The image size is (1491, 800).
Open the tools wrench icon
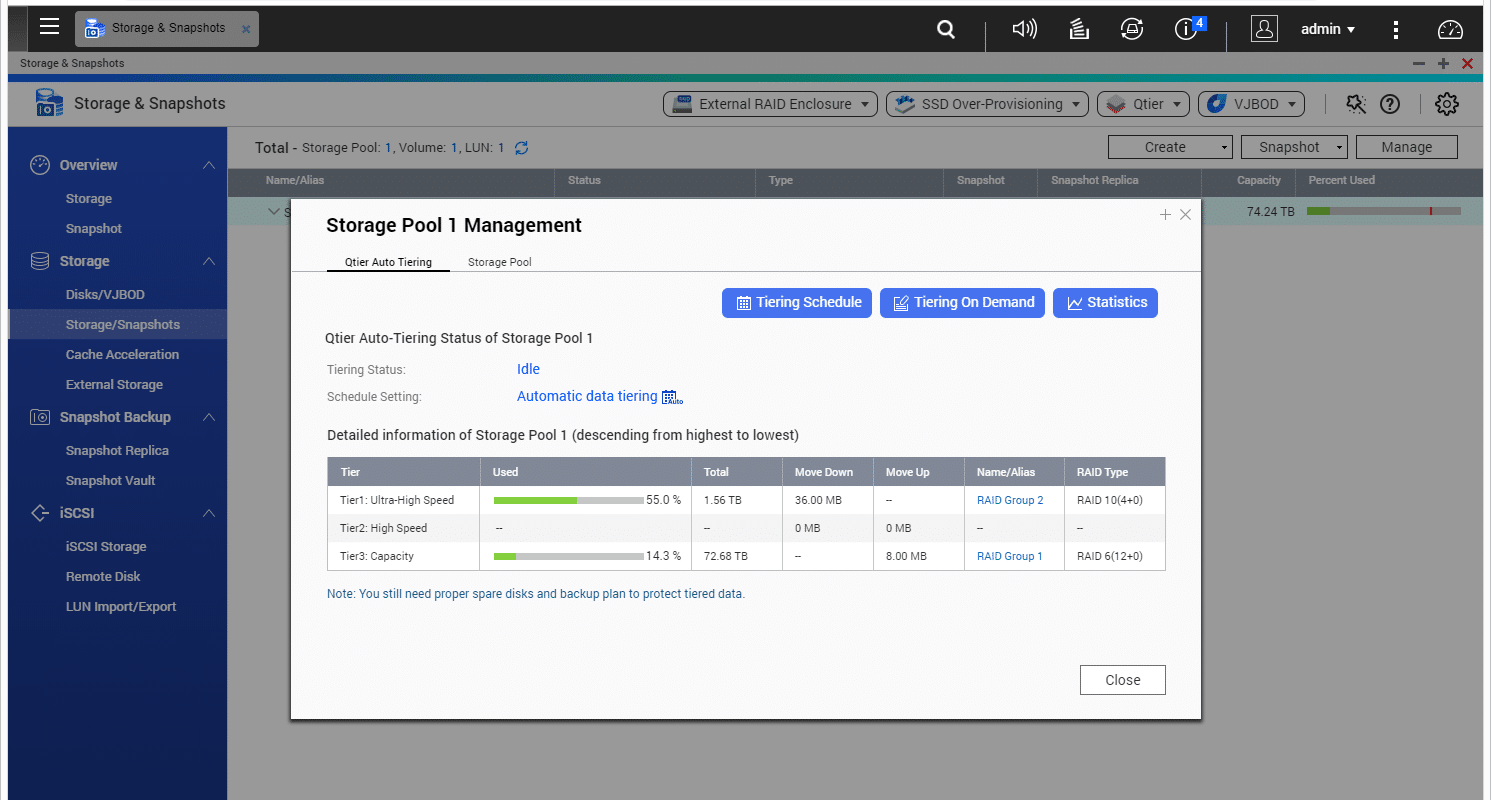(1356, 104)
